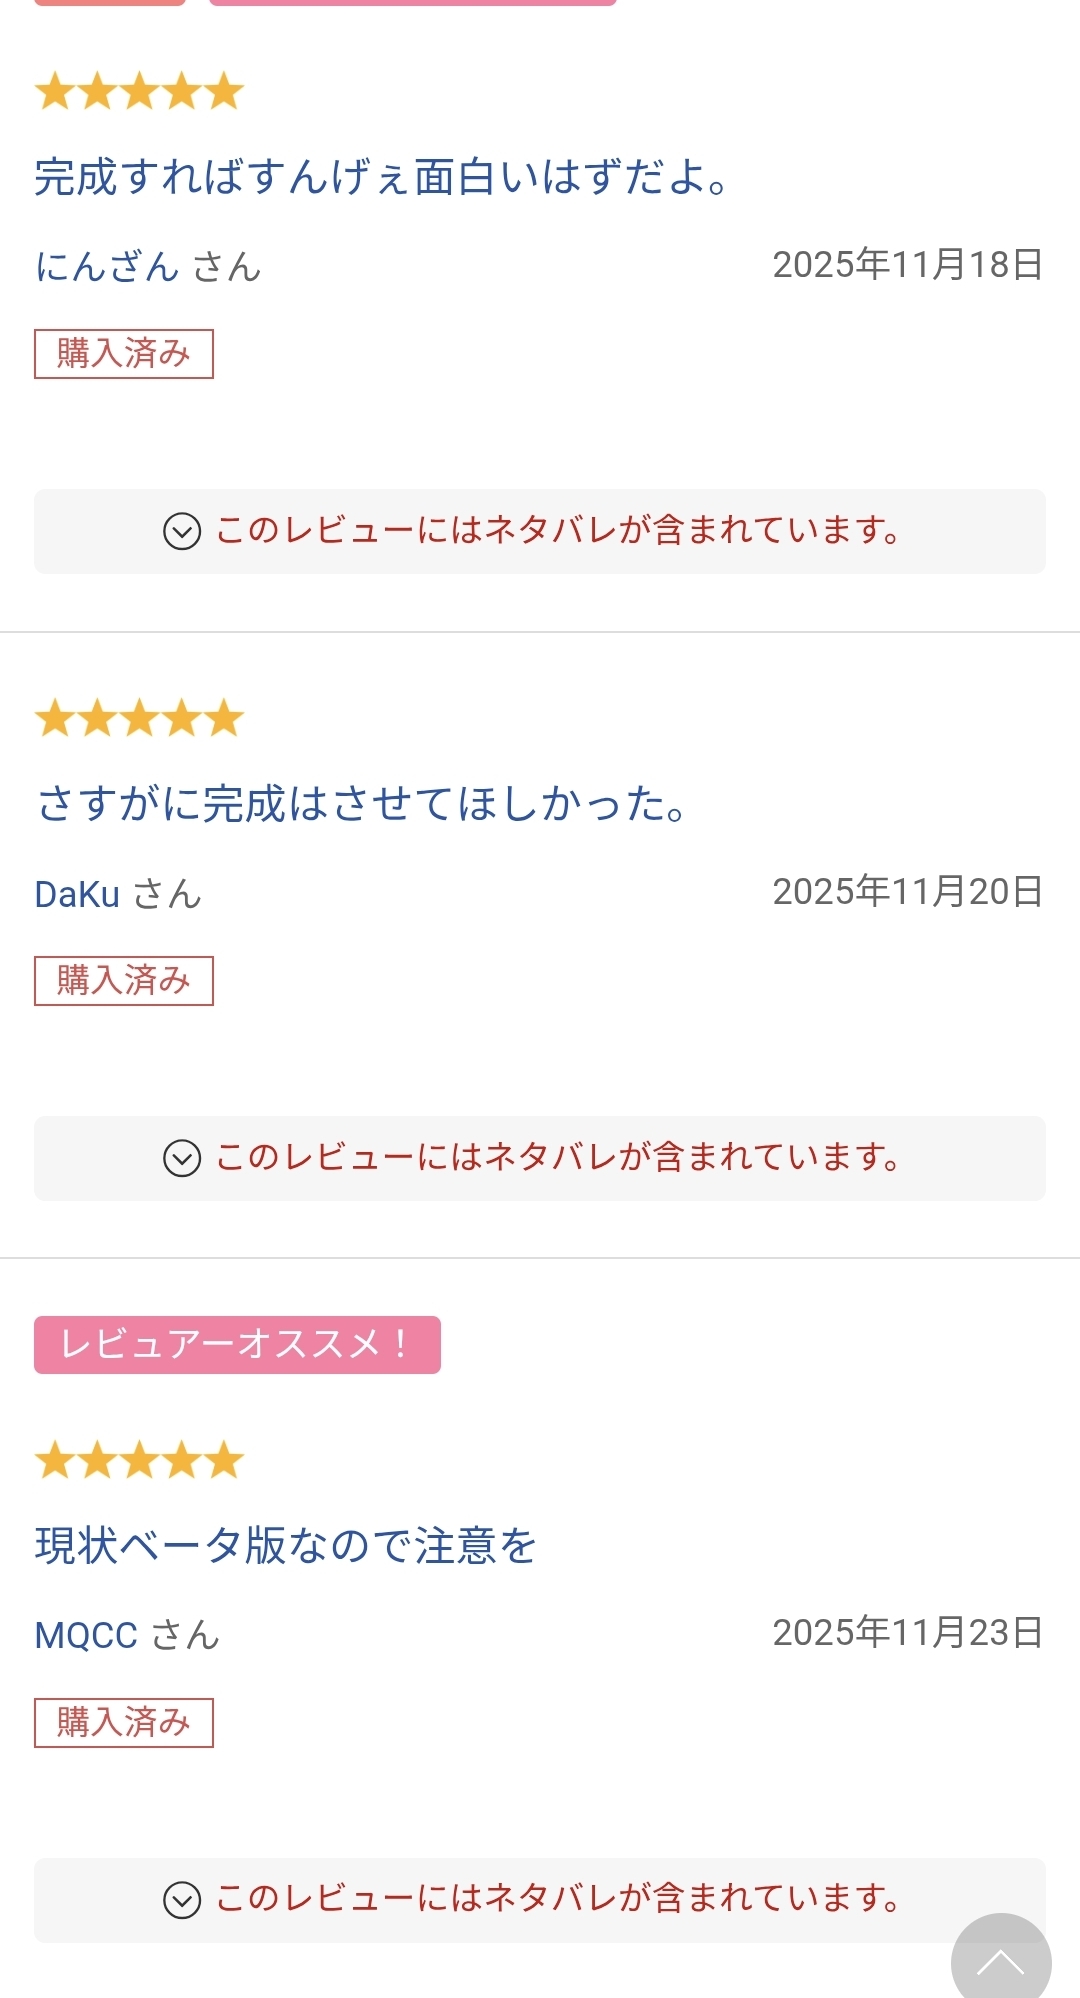This screenshot has width=1080, height=1998.
Task: Tap the scroll-to-top arrow button
Action: click(x=1000, y=1961)
